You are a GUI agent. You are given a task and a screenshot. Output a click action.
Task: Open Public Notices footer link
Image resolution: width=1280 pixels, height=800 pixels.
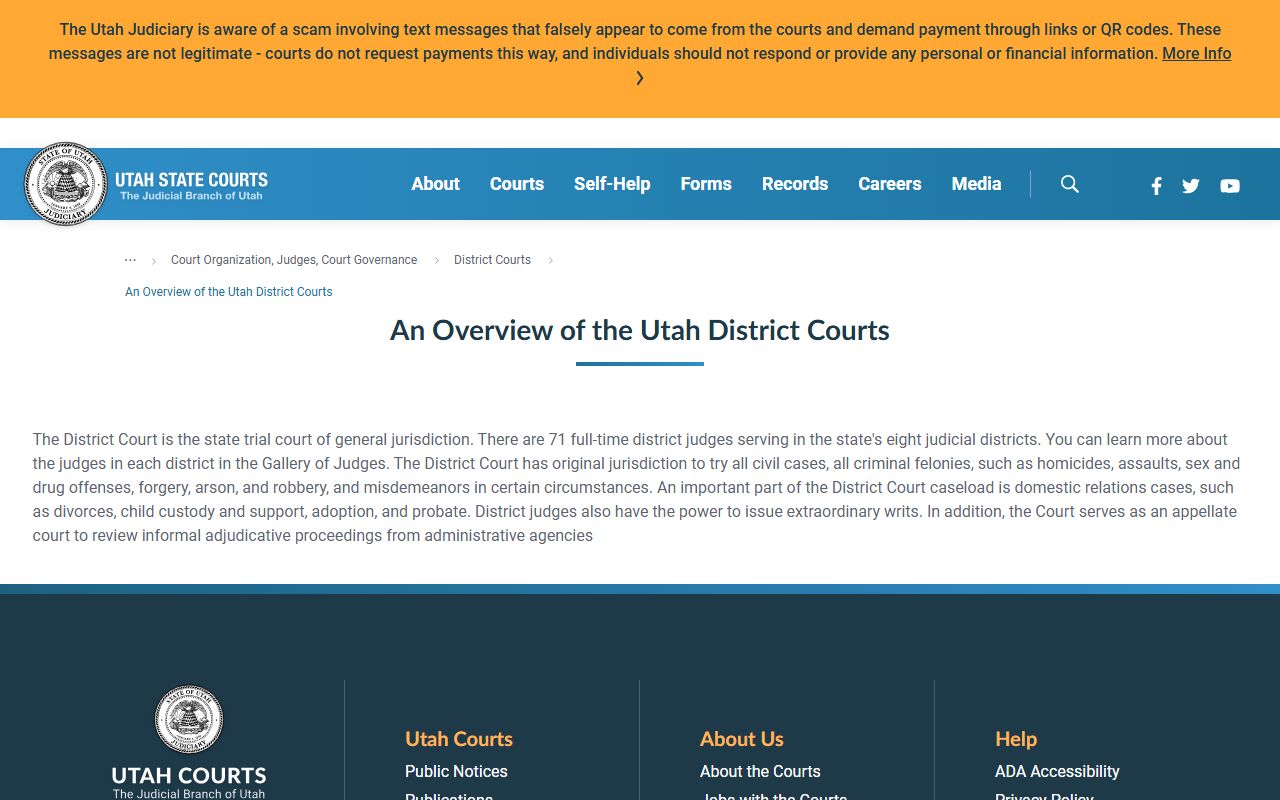456,771
